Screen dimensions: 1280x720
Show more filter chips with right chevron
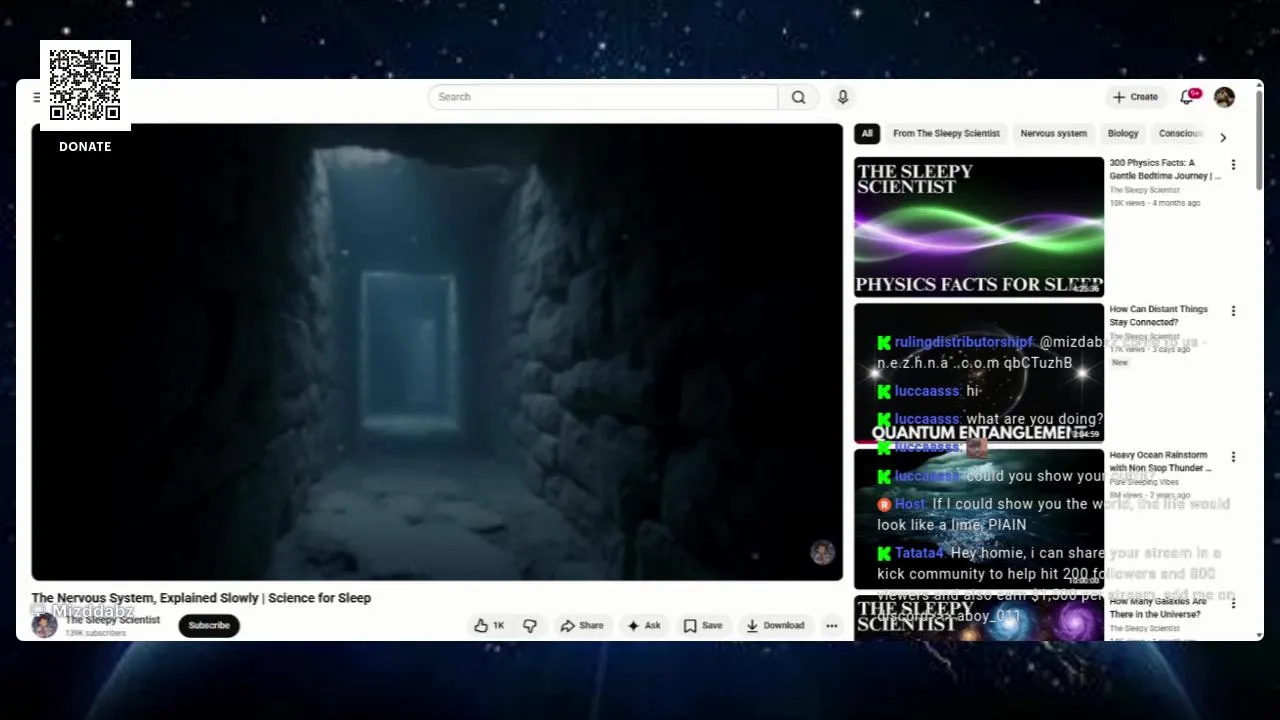[x=1222, y=137]
